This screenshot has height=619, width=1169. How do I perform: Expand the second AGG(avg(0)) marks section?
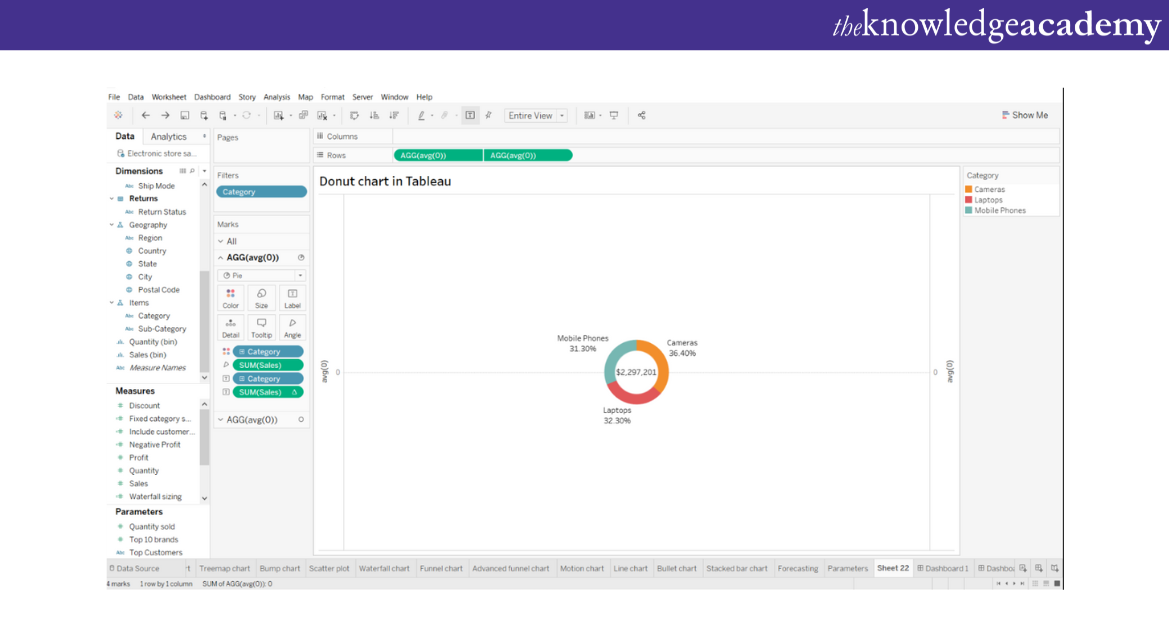point(221,420)
